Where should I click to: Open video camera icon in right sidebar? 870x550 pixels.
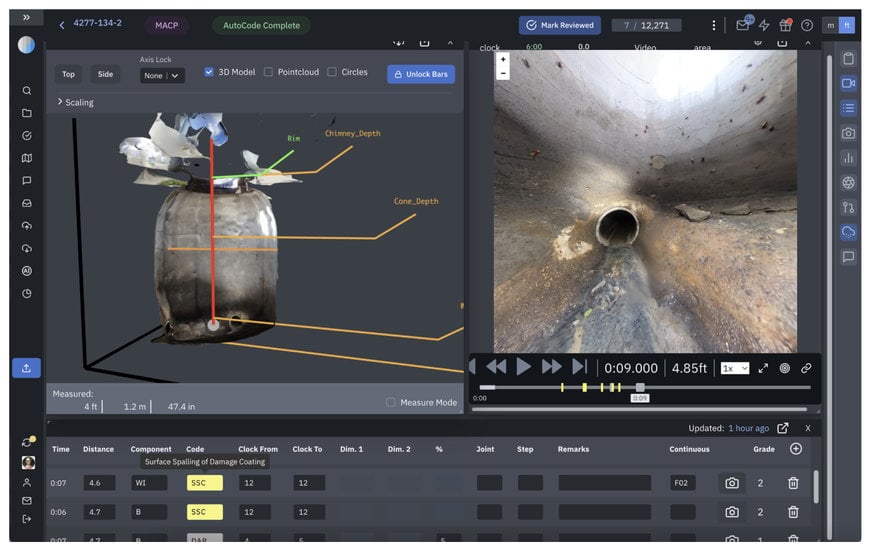pyautogui.click(x=848, y=83)
